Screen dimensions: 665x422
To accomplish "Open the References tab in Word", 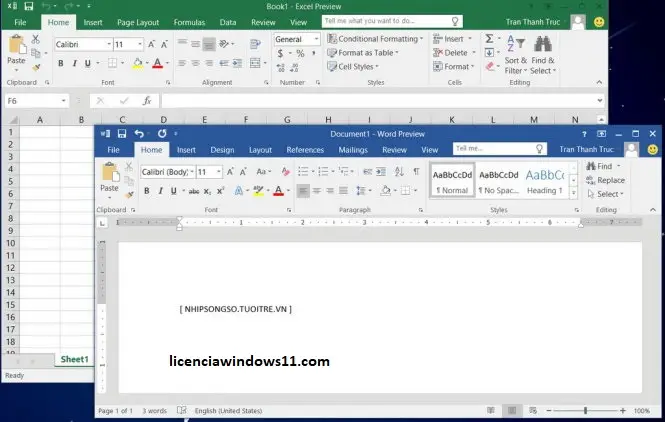I will click(x=305, y=150).
